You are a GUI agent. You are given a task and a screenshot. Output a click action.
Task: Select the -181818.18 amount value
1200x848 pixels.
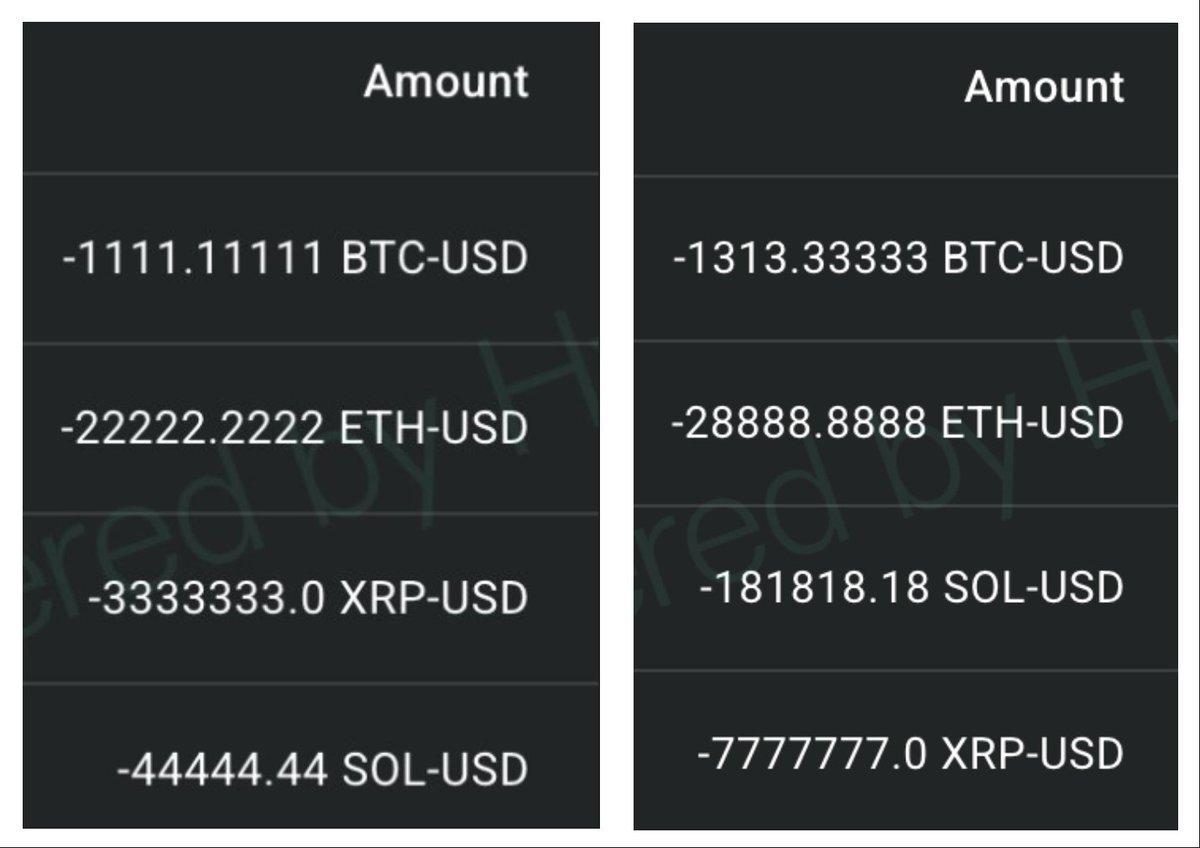813,587
